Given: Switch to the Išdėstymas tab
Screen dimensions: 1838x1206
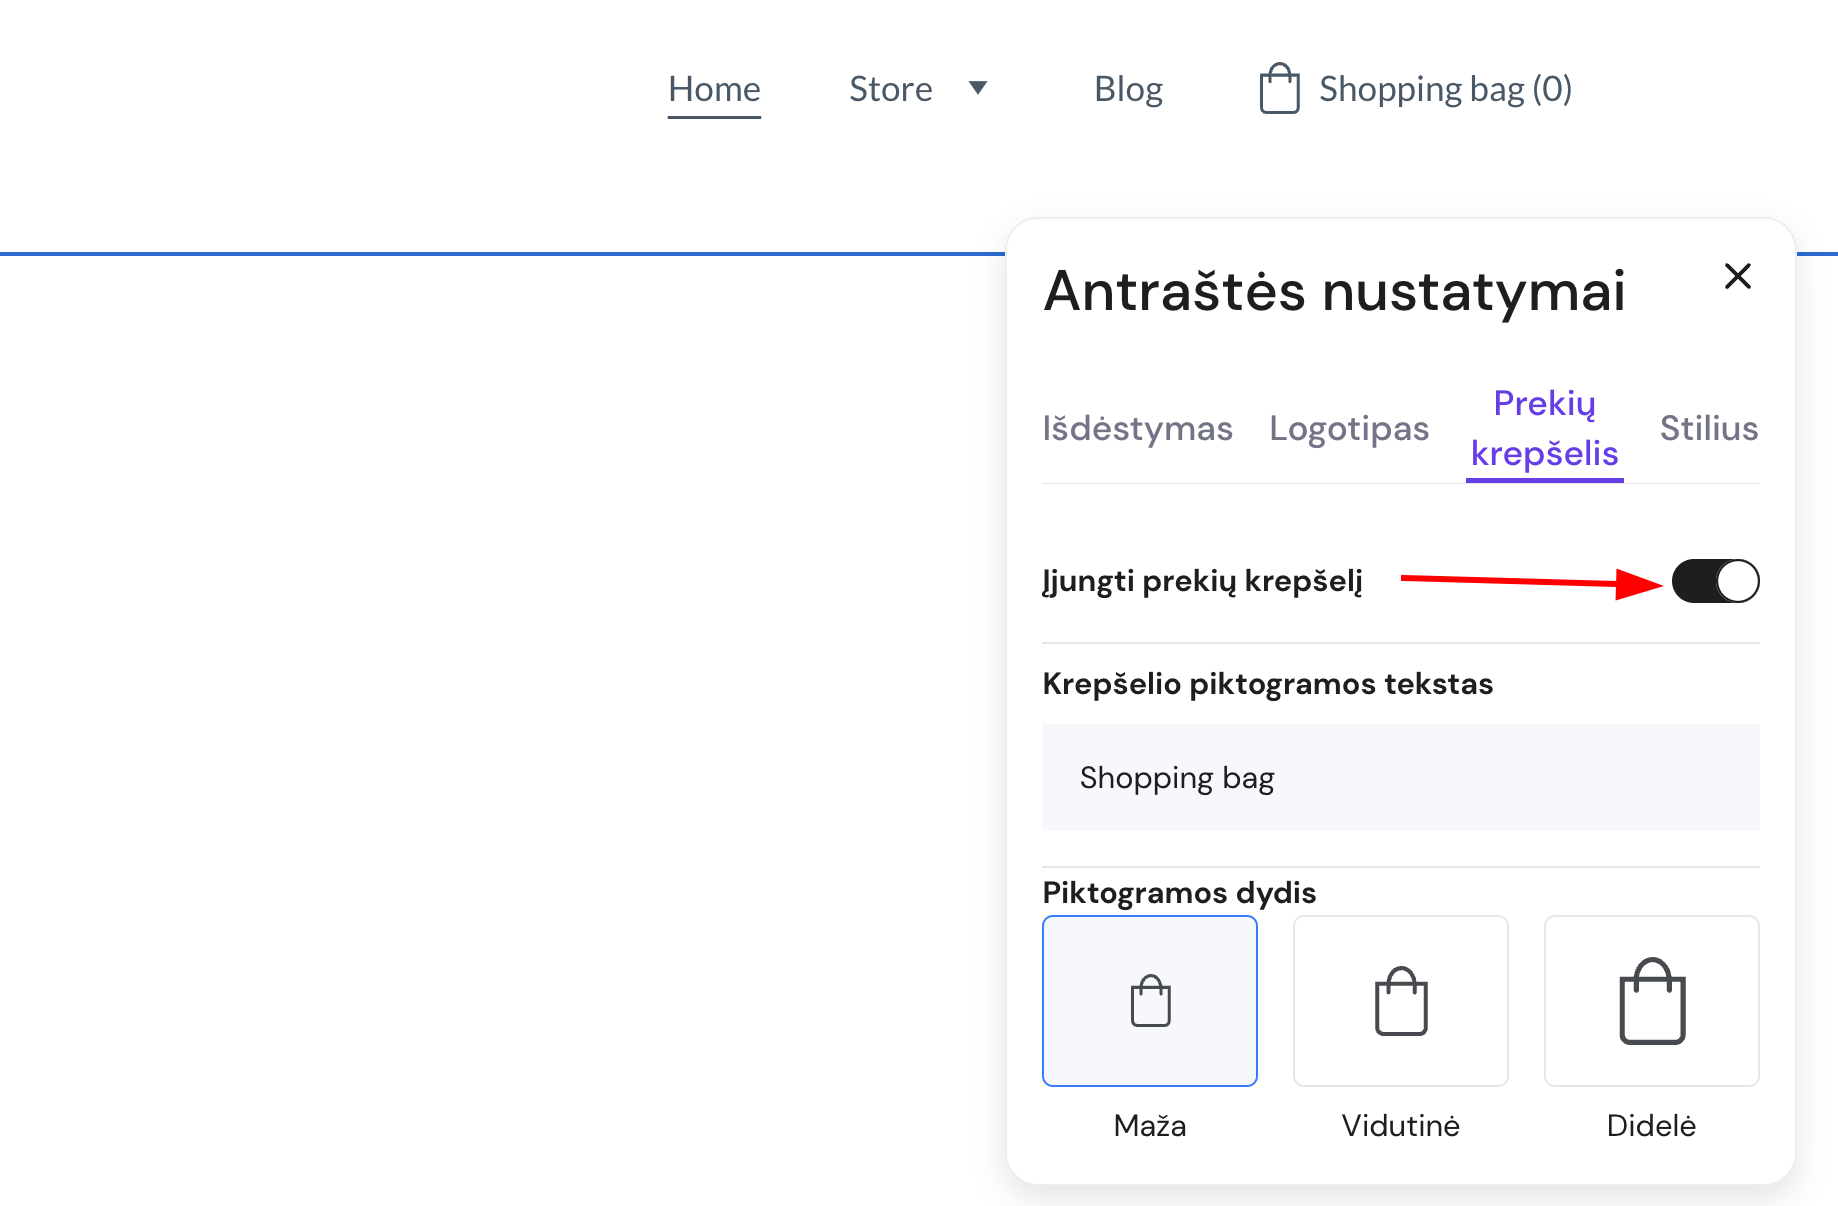Looking at the screenshot, I should (x=1137, y=428).
